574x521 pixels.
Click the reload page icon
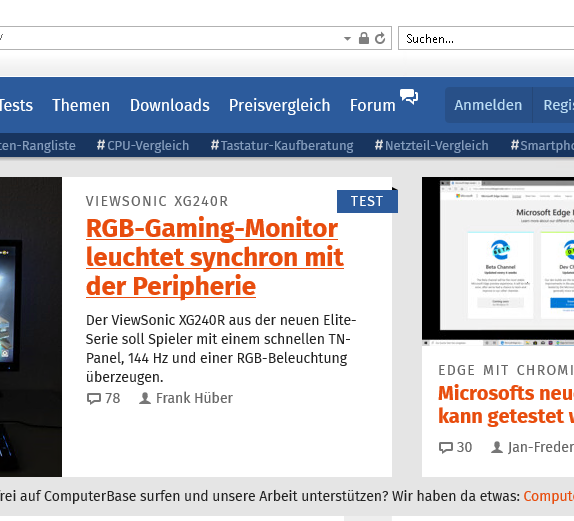coord(380,38)
